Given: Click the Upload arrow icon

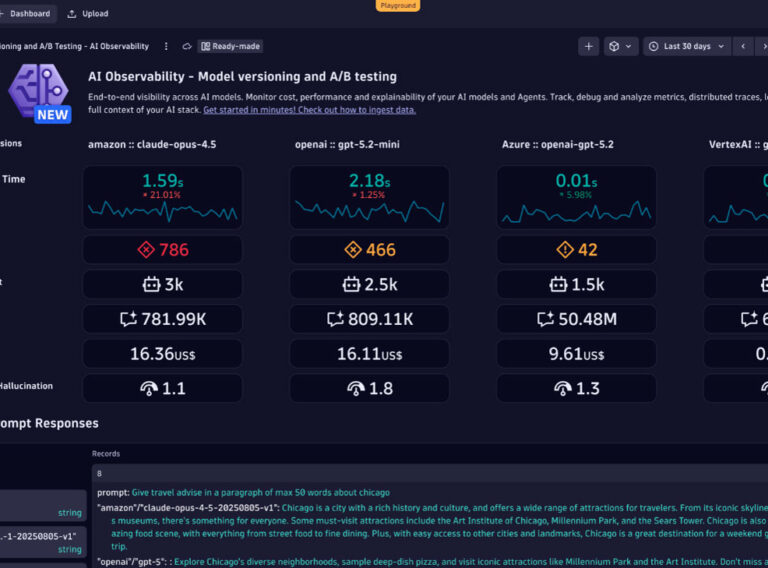Looking at the screenshot, I should tap(72, 14).
